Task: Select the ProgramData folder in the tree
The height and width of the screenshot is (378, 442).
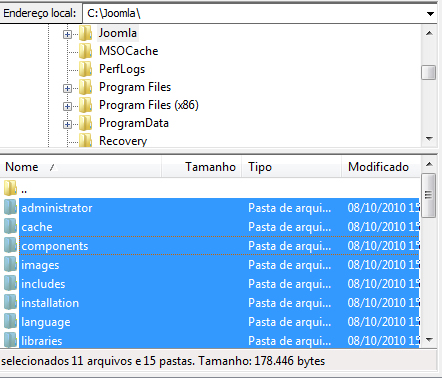Action: [x=134, y=123]
